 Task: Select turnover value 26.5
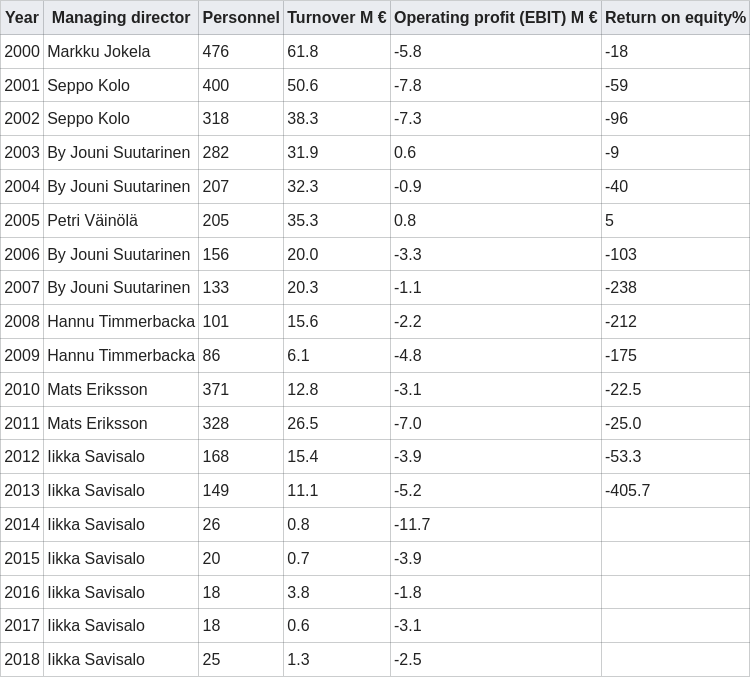pos(303,424)
